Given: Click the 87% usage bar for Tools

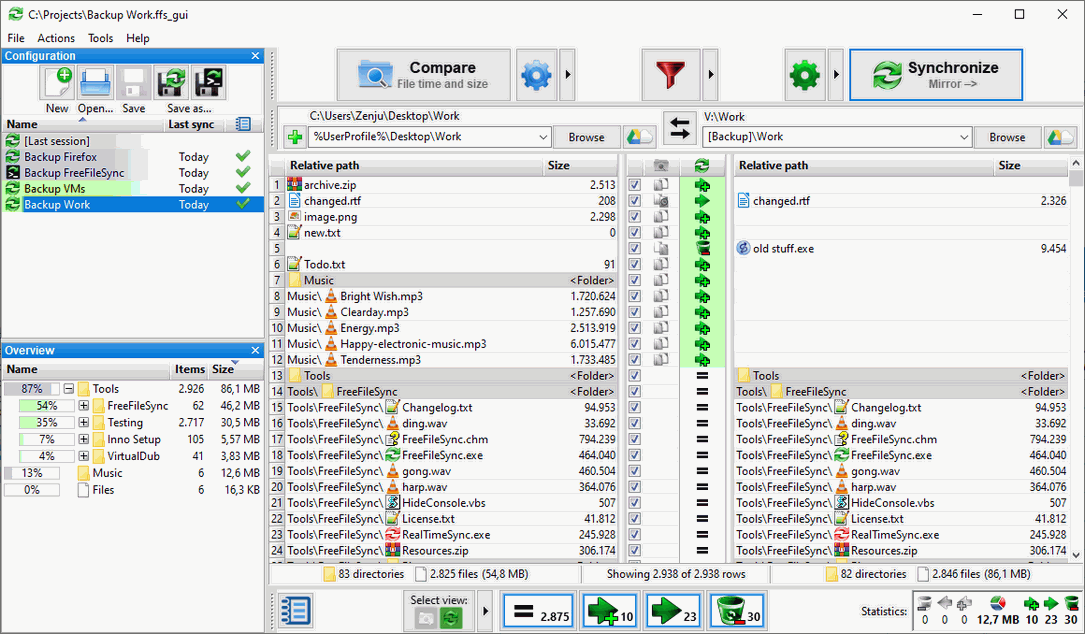Looking at the screenshot, I should [x=32, y=389].
